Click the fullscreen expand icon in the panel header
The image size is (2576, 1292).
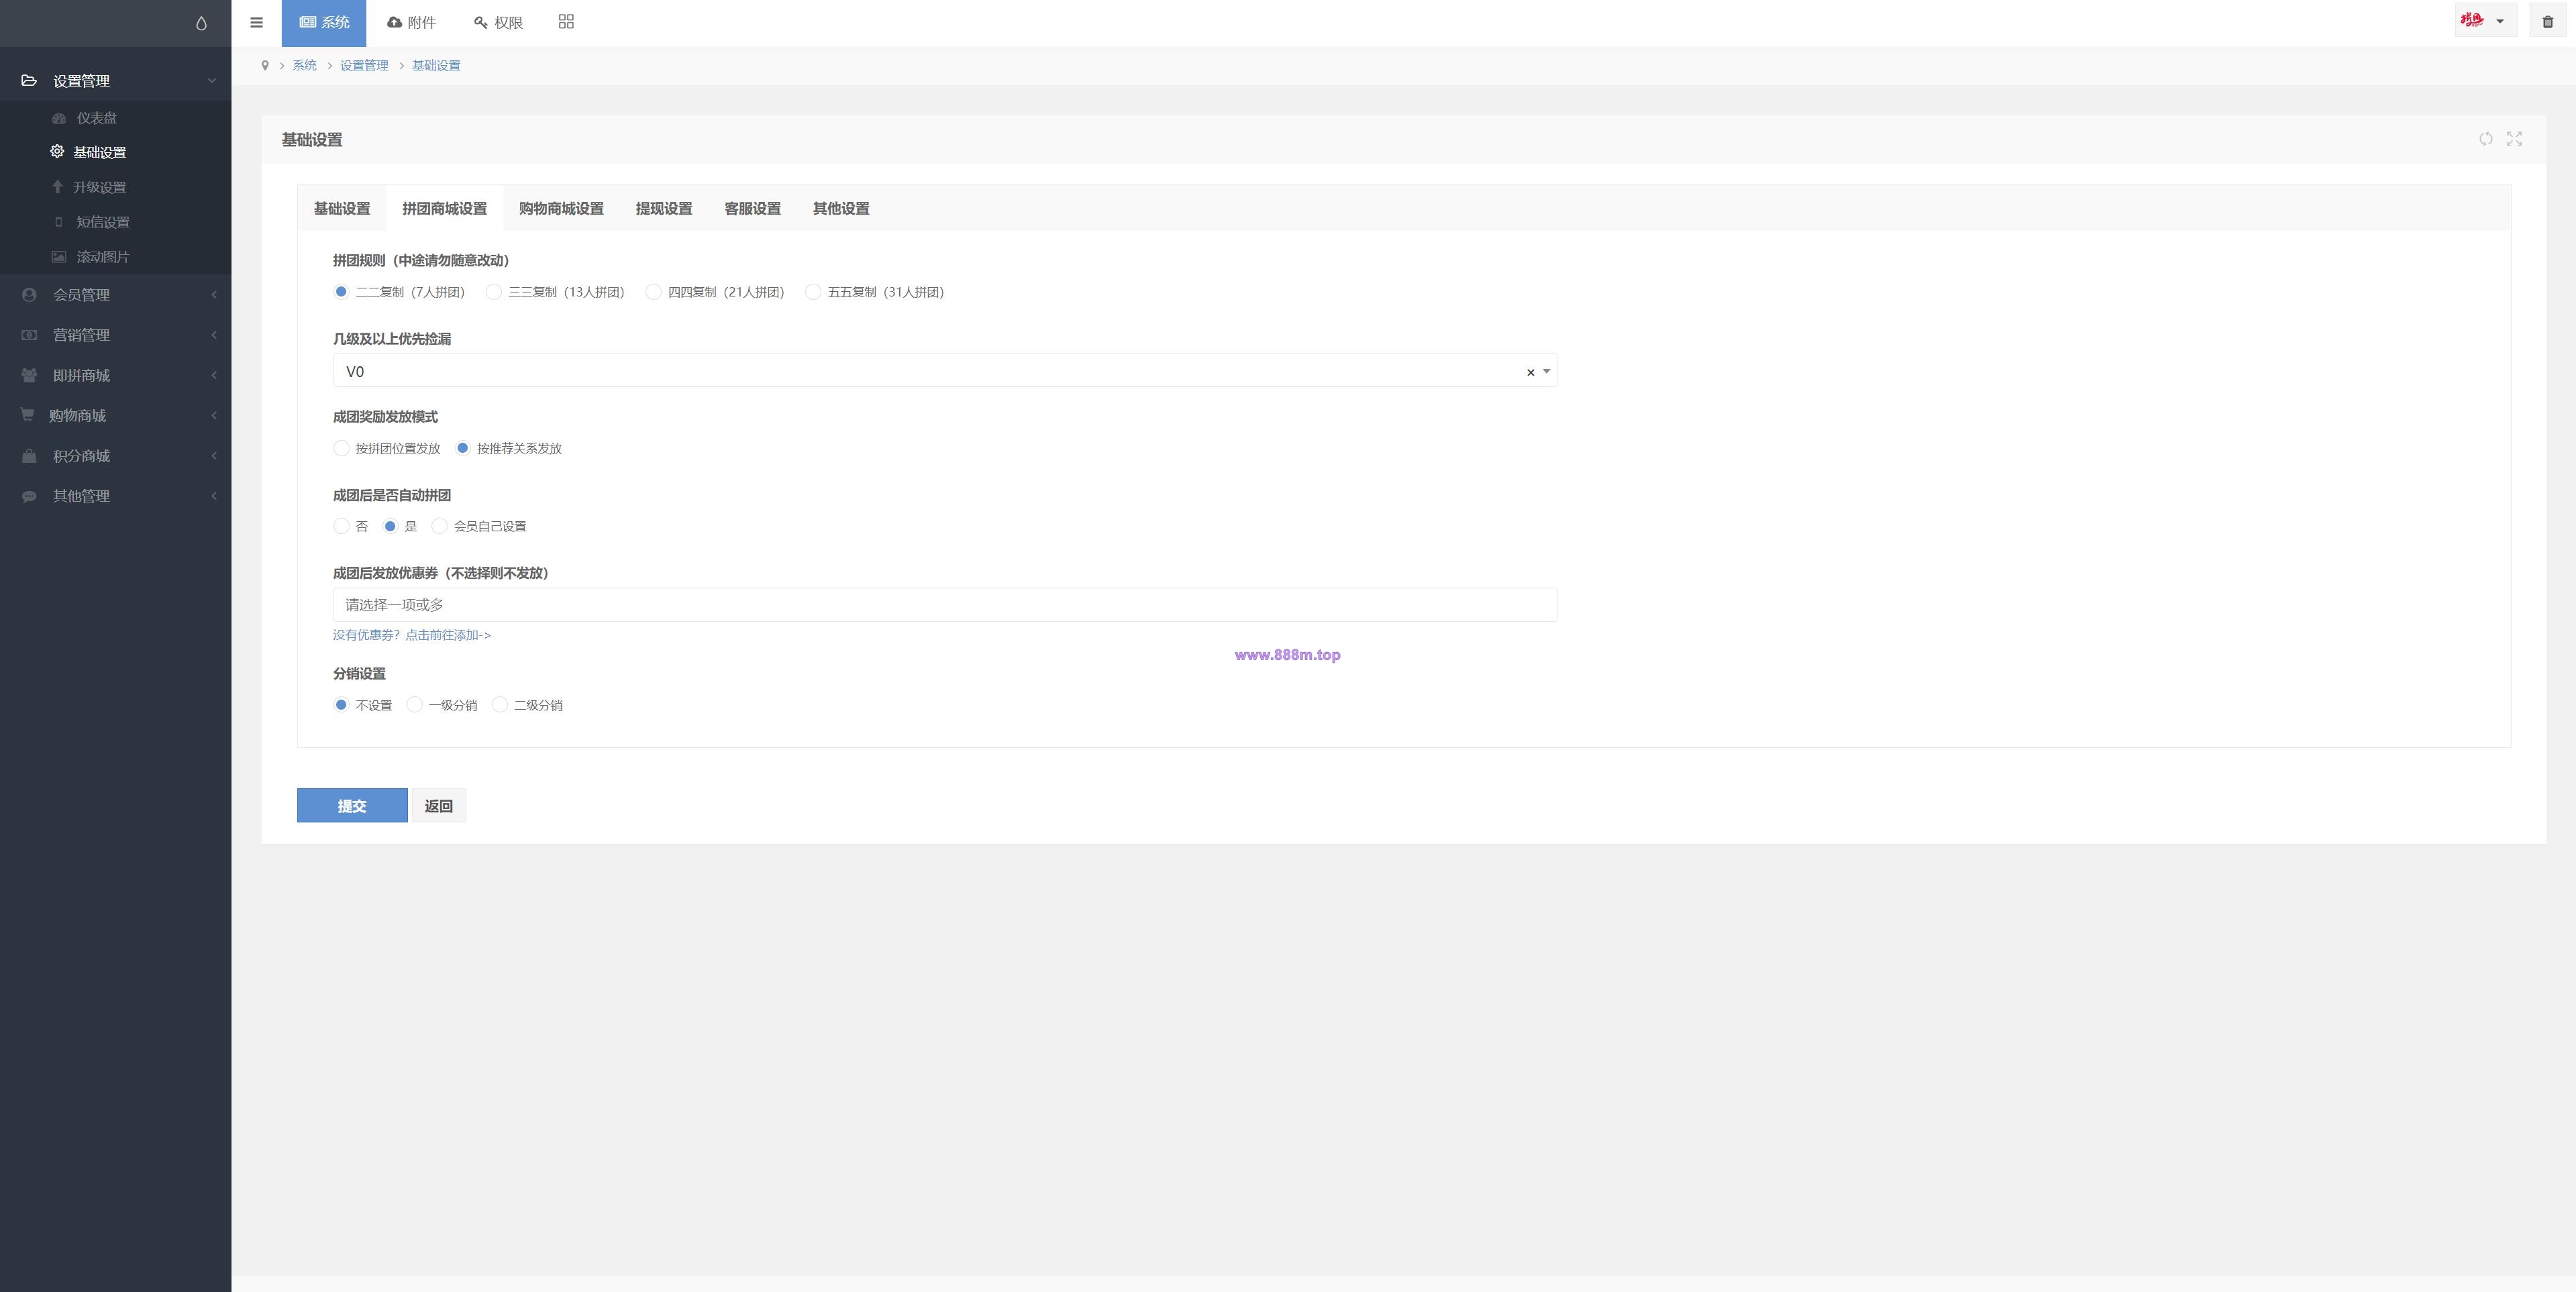click(2514, 139)
